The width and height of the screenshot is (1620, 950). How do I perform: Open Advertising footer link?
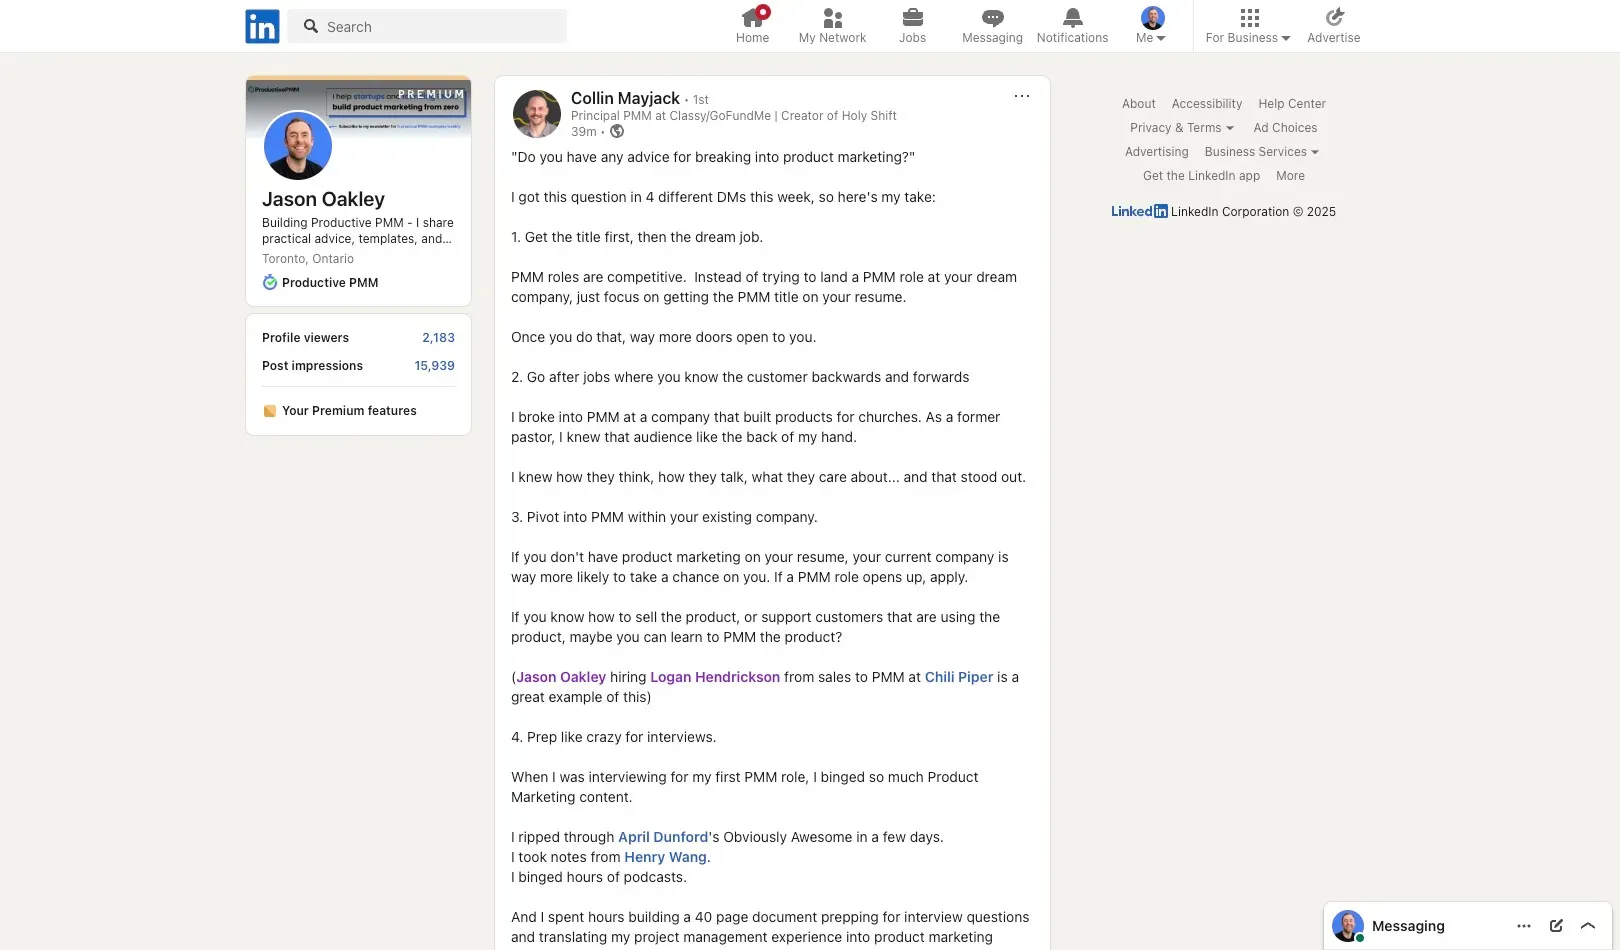[x=1156, y=152]
